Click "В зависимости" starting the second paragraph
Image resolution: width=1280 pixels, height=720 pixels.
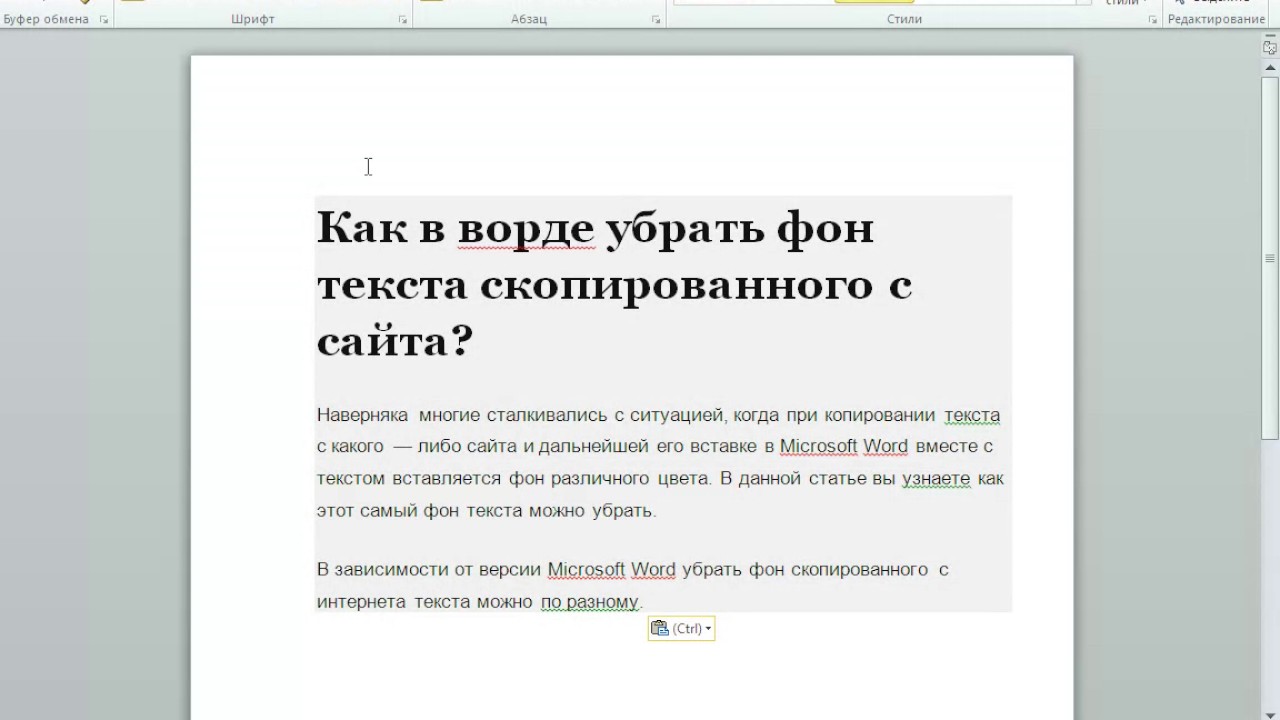383,570
